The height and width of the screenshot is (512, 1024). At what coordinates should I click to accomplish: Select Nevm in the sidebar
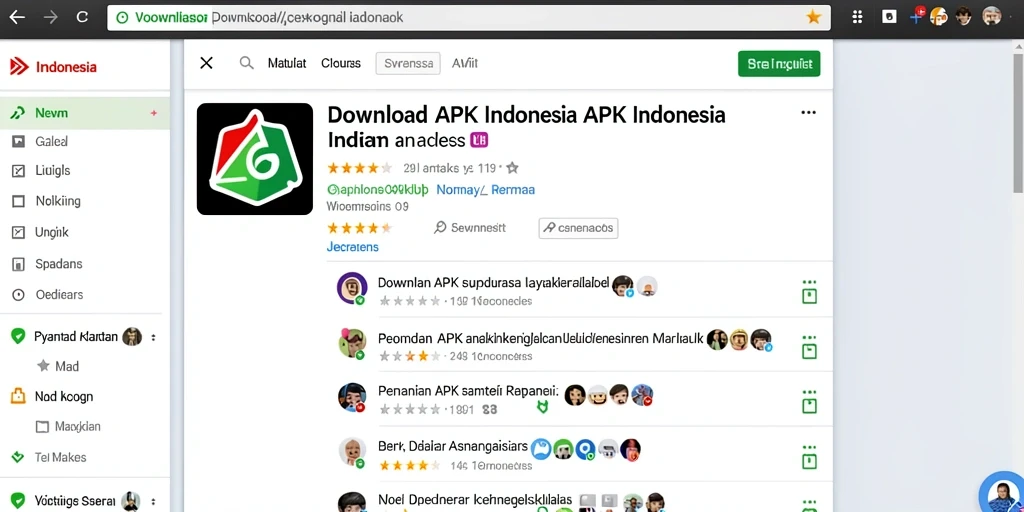tap(85, 113)
